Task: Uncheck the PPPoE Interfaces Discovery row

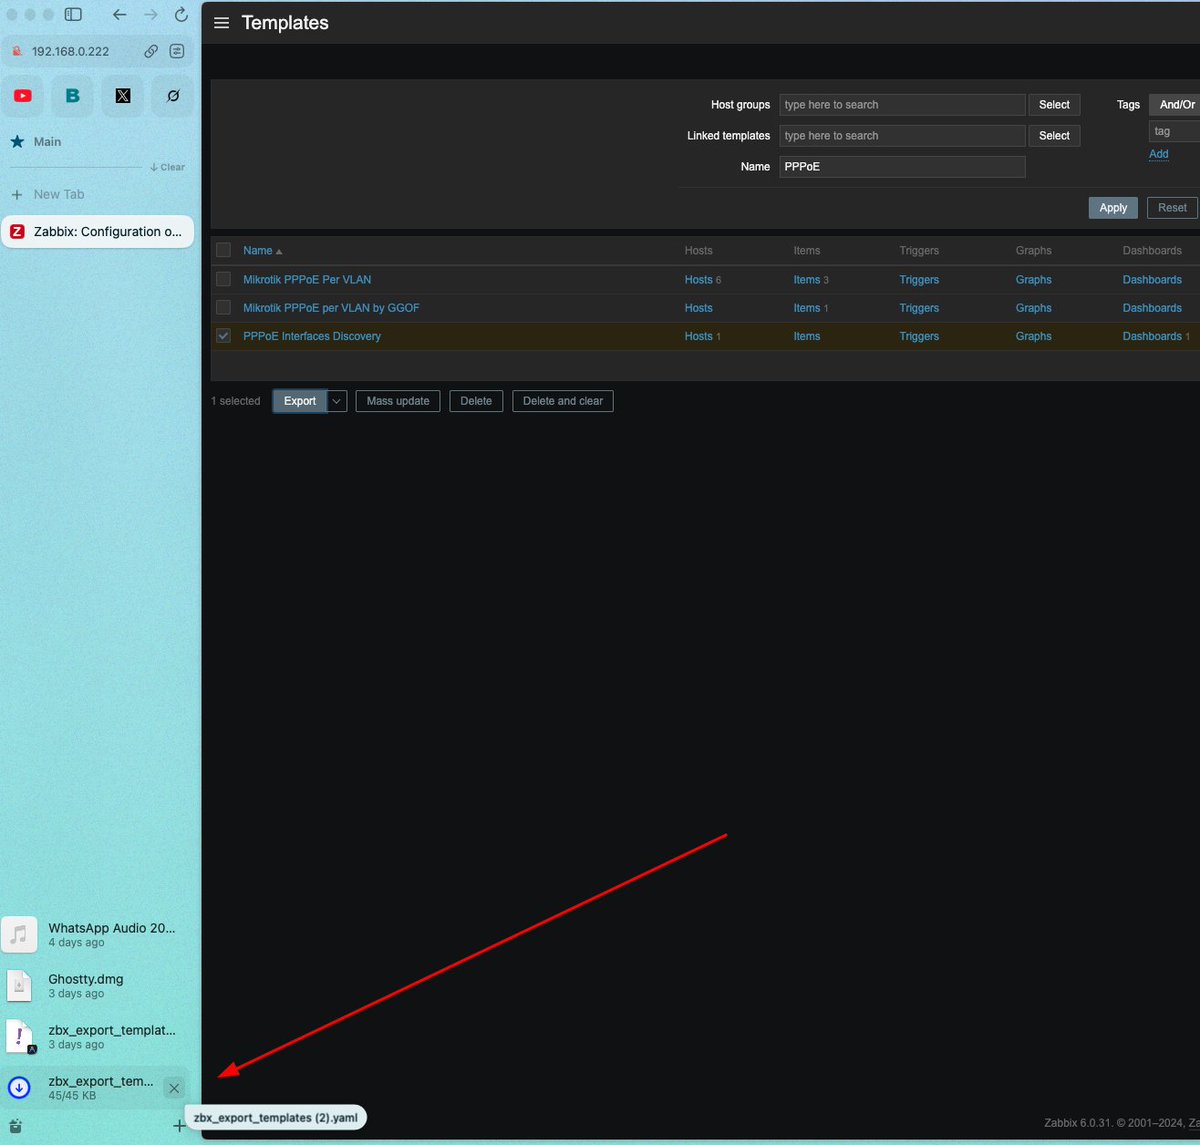Action: [x=223, y=336]
